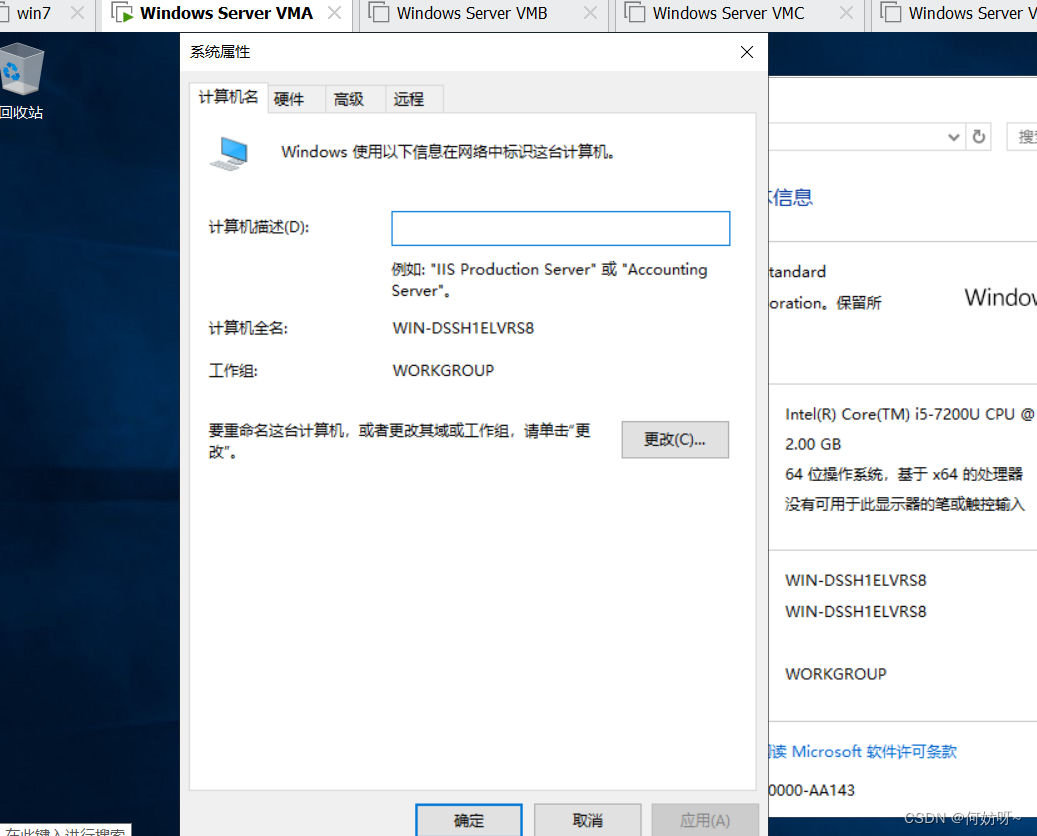
Task: Open the Recycle Bin desktop icon
Action: point(21,81)
